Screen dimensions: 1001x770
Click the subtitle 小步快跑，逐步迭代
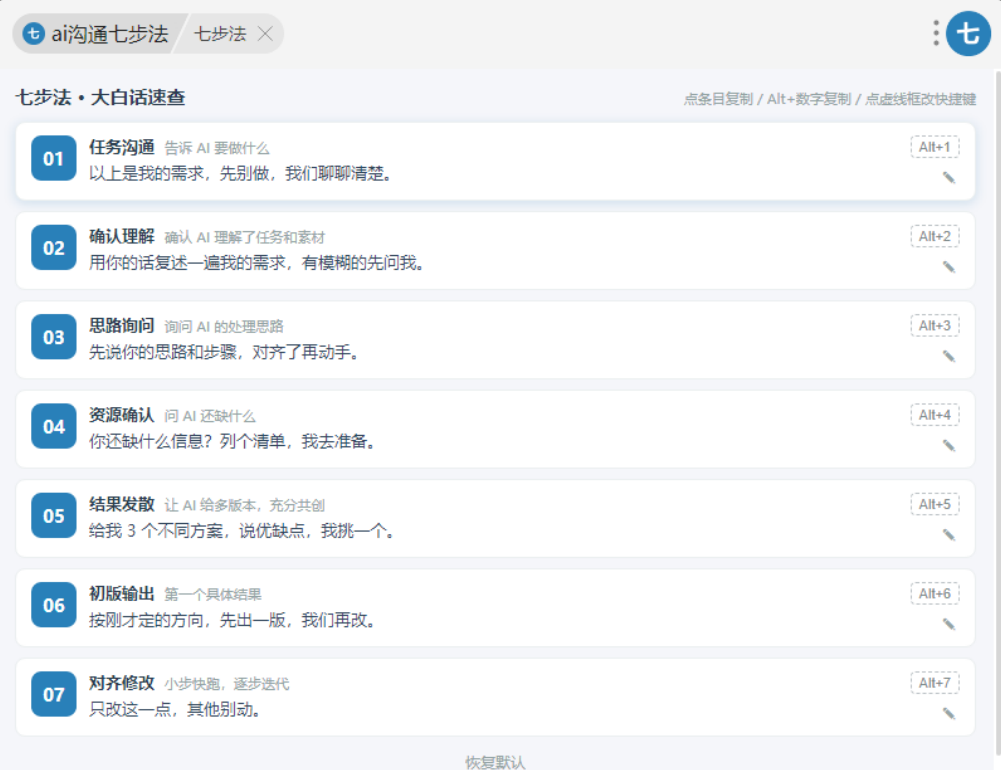click(x=227, y=684)
